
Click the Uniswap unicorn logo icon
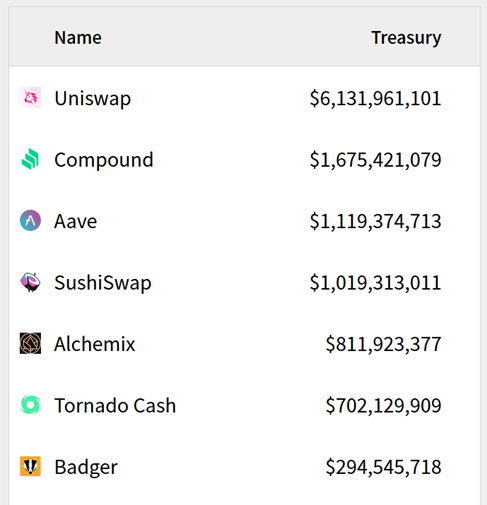click(x=30, y=98)
